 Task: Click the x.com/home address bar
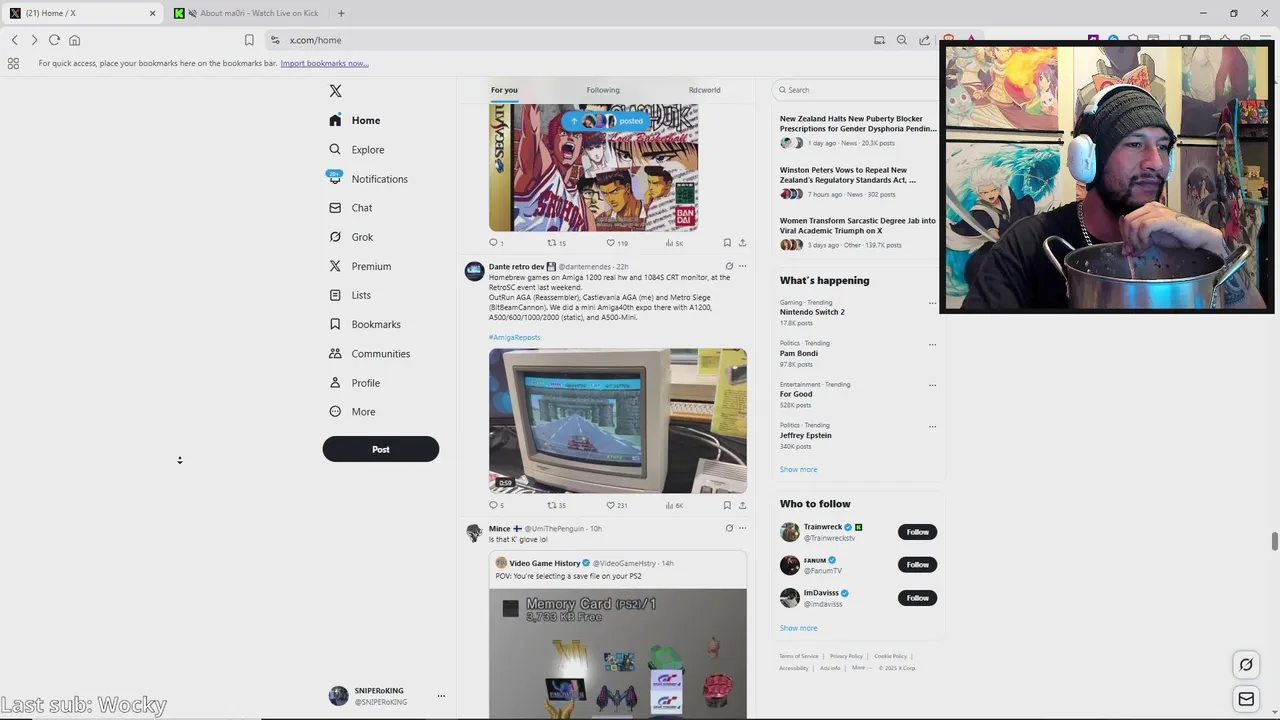[x=565, y=40]
